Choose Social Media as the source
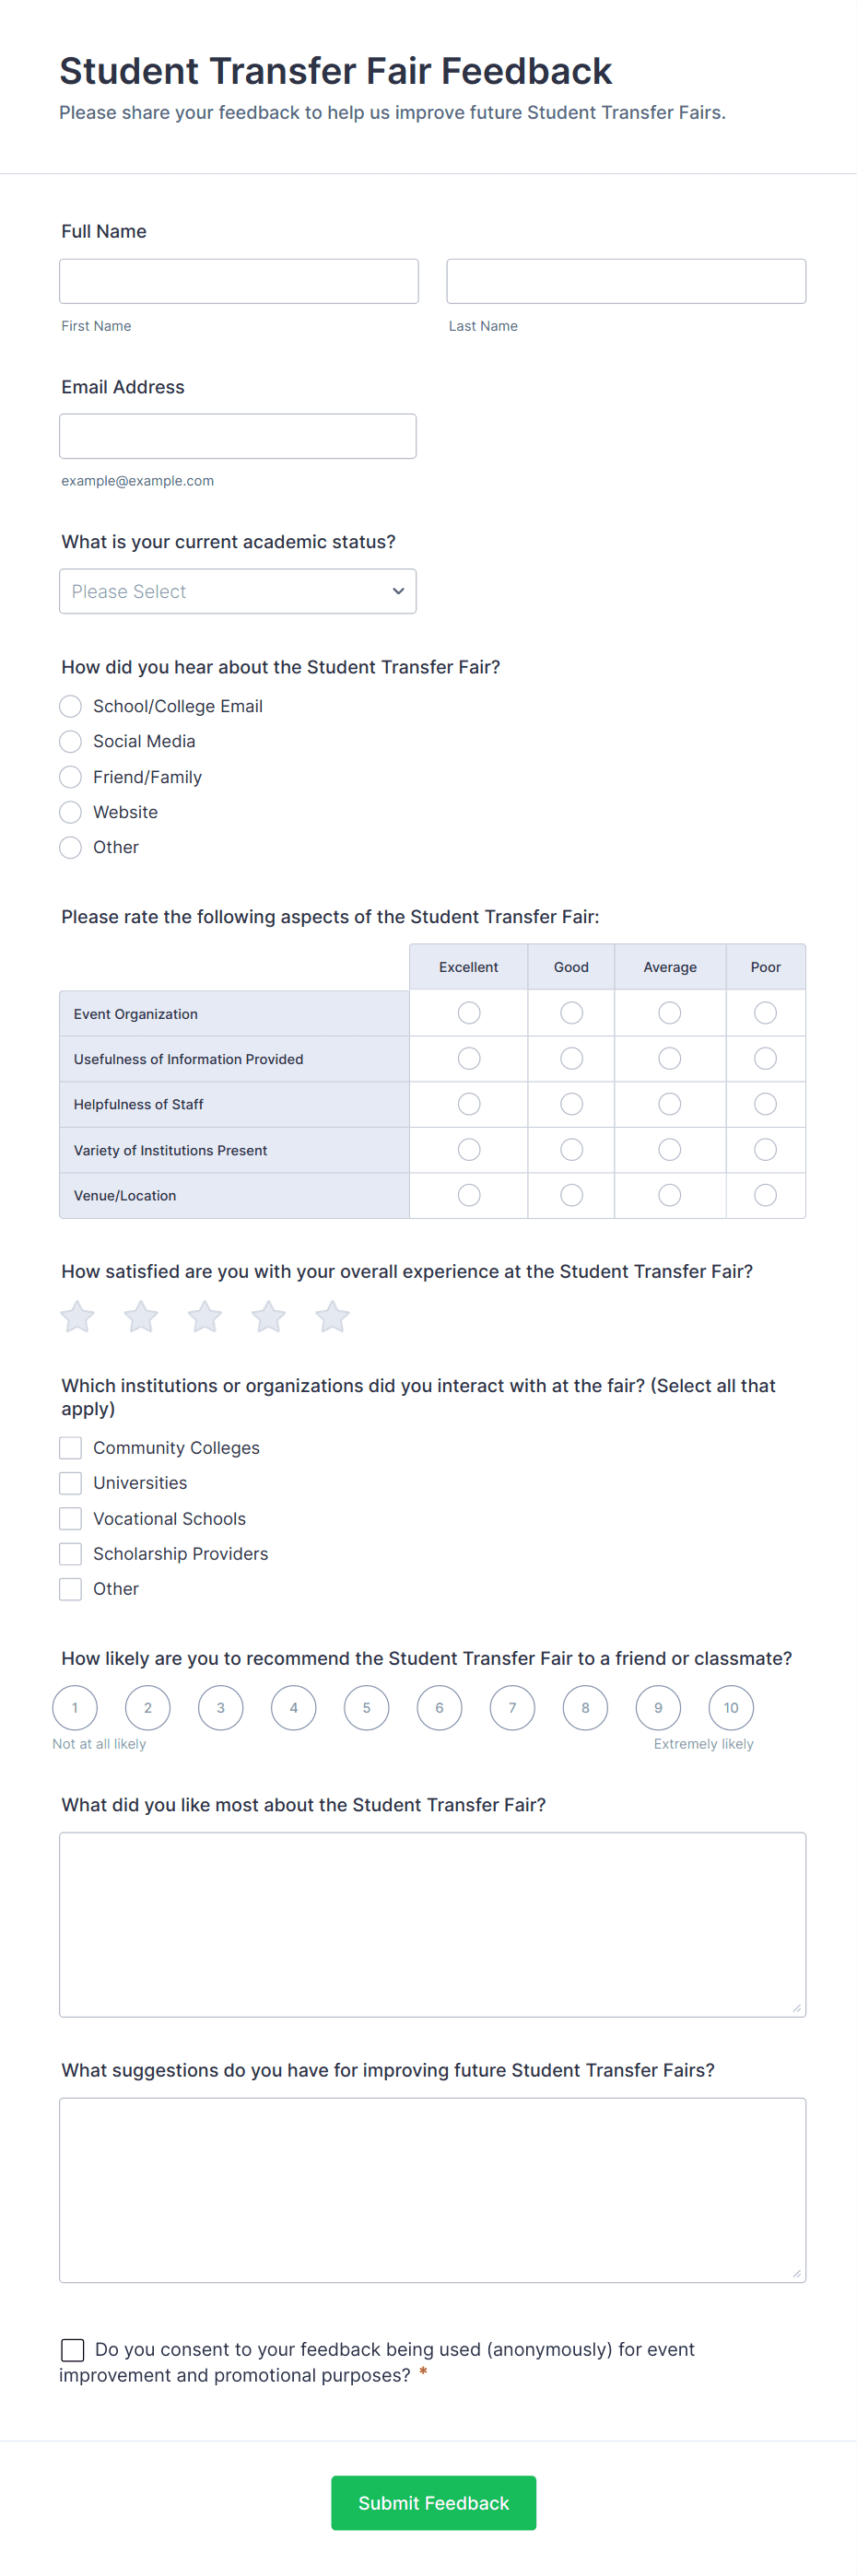The width and height of the screenshot is (857, 2576). tap(71, 741)
